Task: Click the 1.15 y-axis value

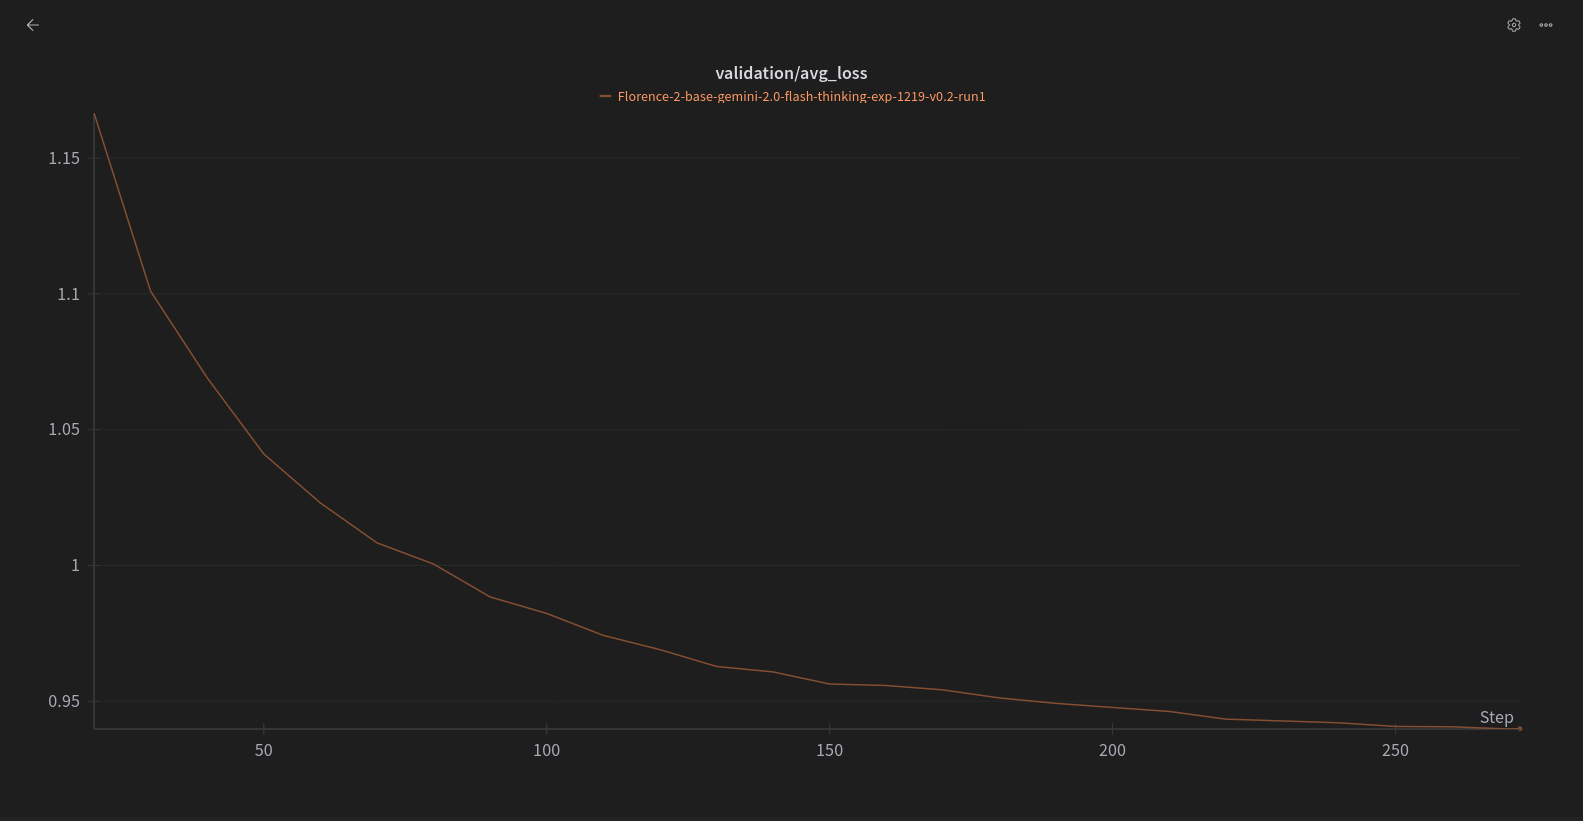Action: tap(64, 158)
